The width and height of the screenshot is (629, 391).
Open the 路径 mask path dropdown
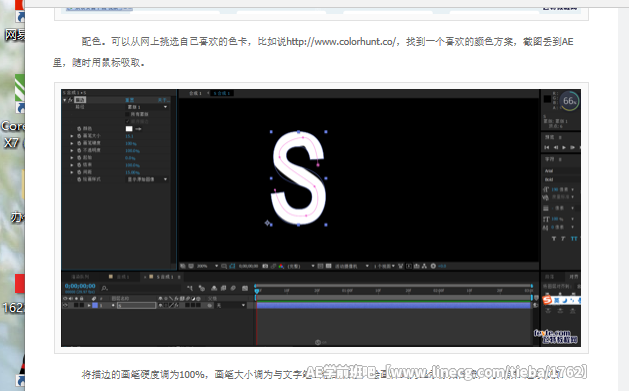147,107
